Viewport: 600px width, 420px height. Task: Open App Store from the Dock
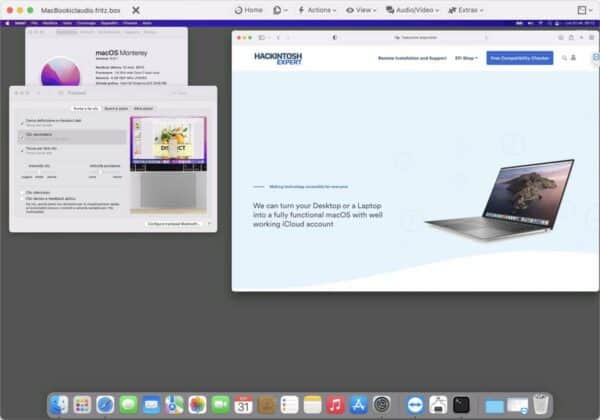(x=359, y=405)
